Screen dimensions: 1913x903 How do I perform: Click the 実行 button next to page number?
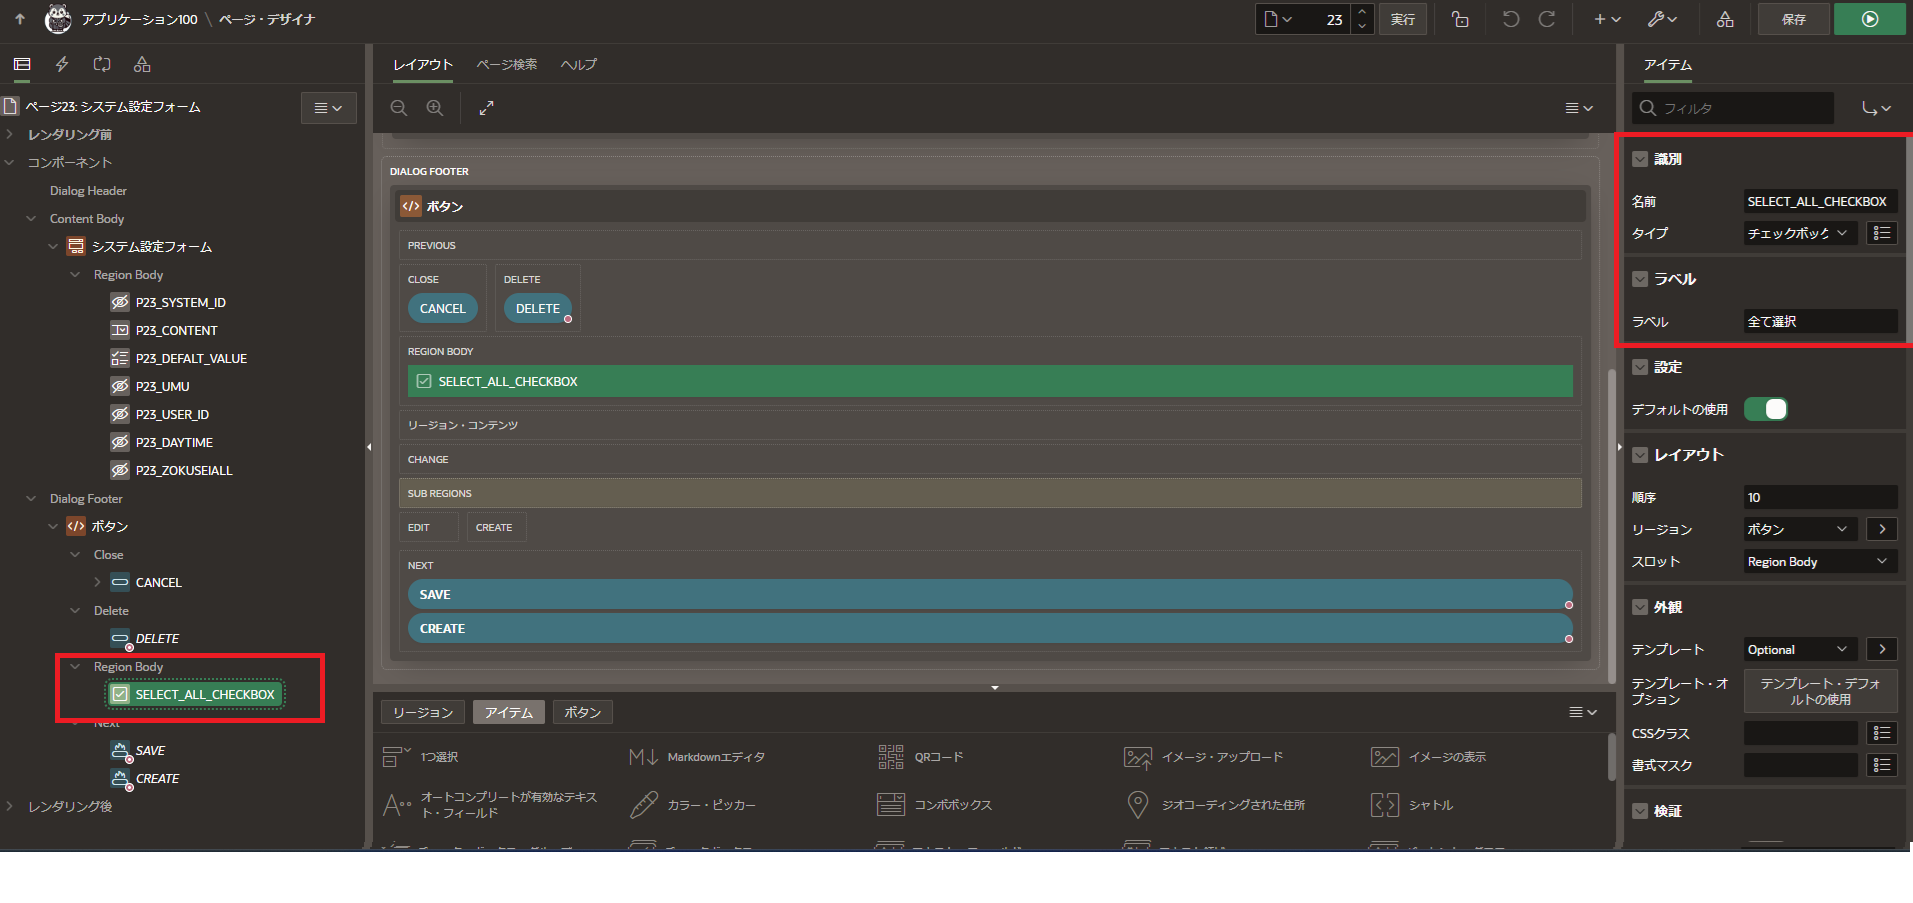tap(1403, 19)
